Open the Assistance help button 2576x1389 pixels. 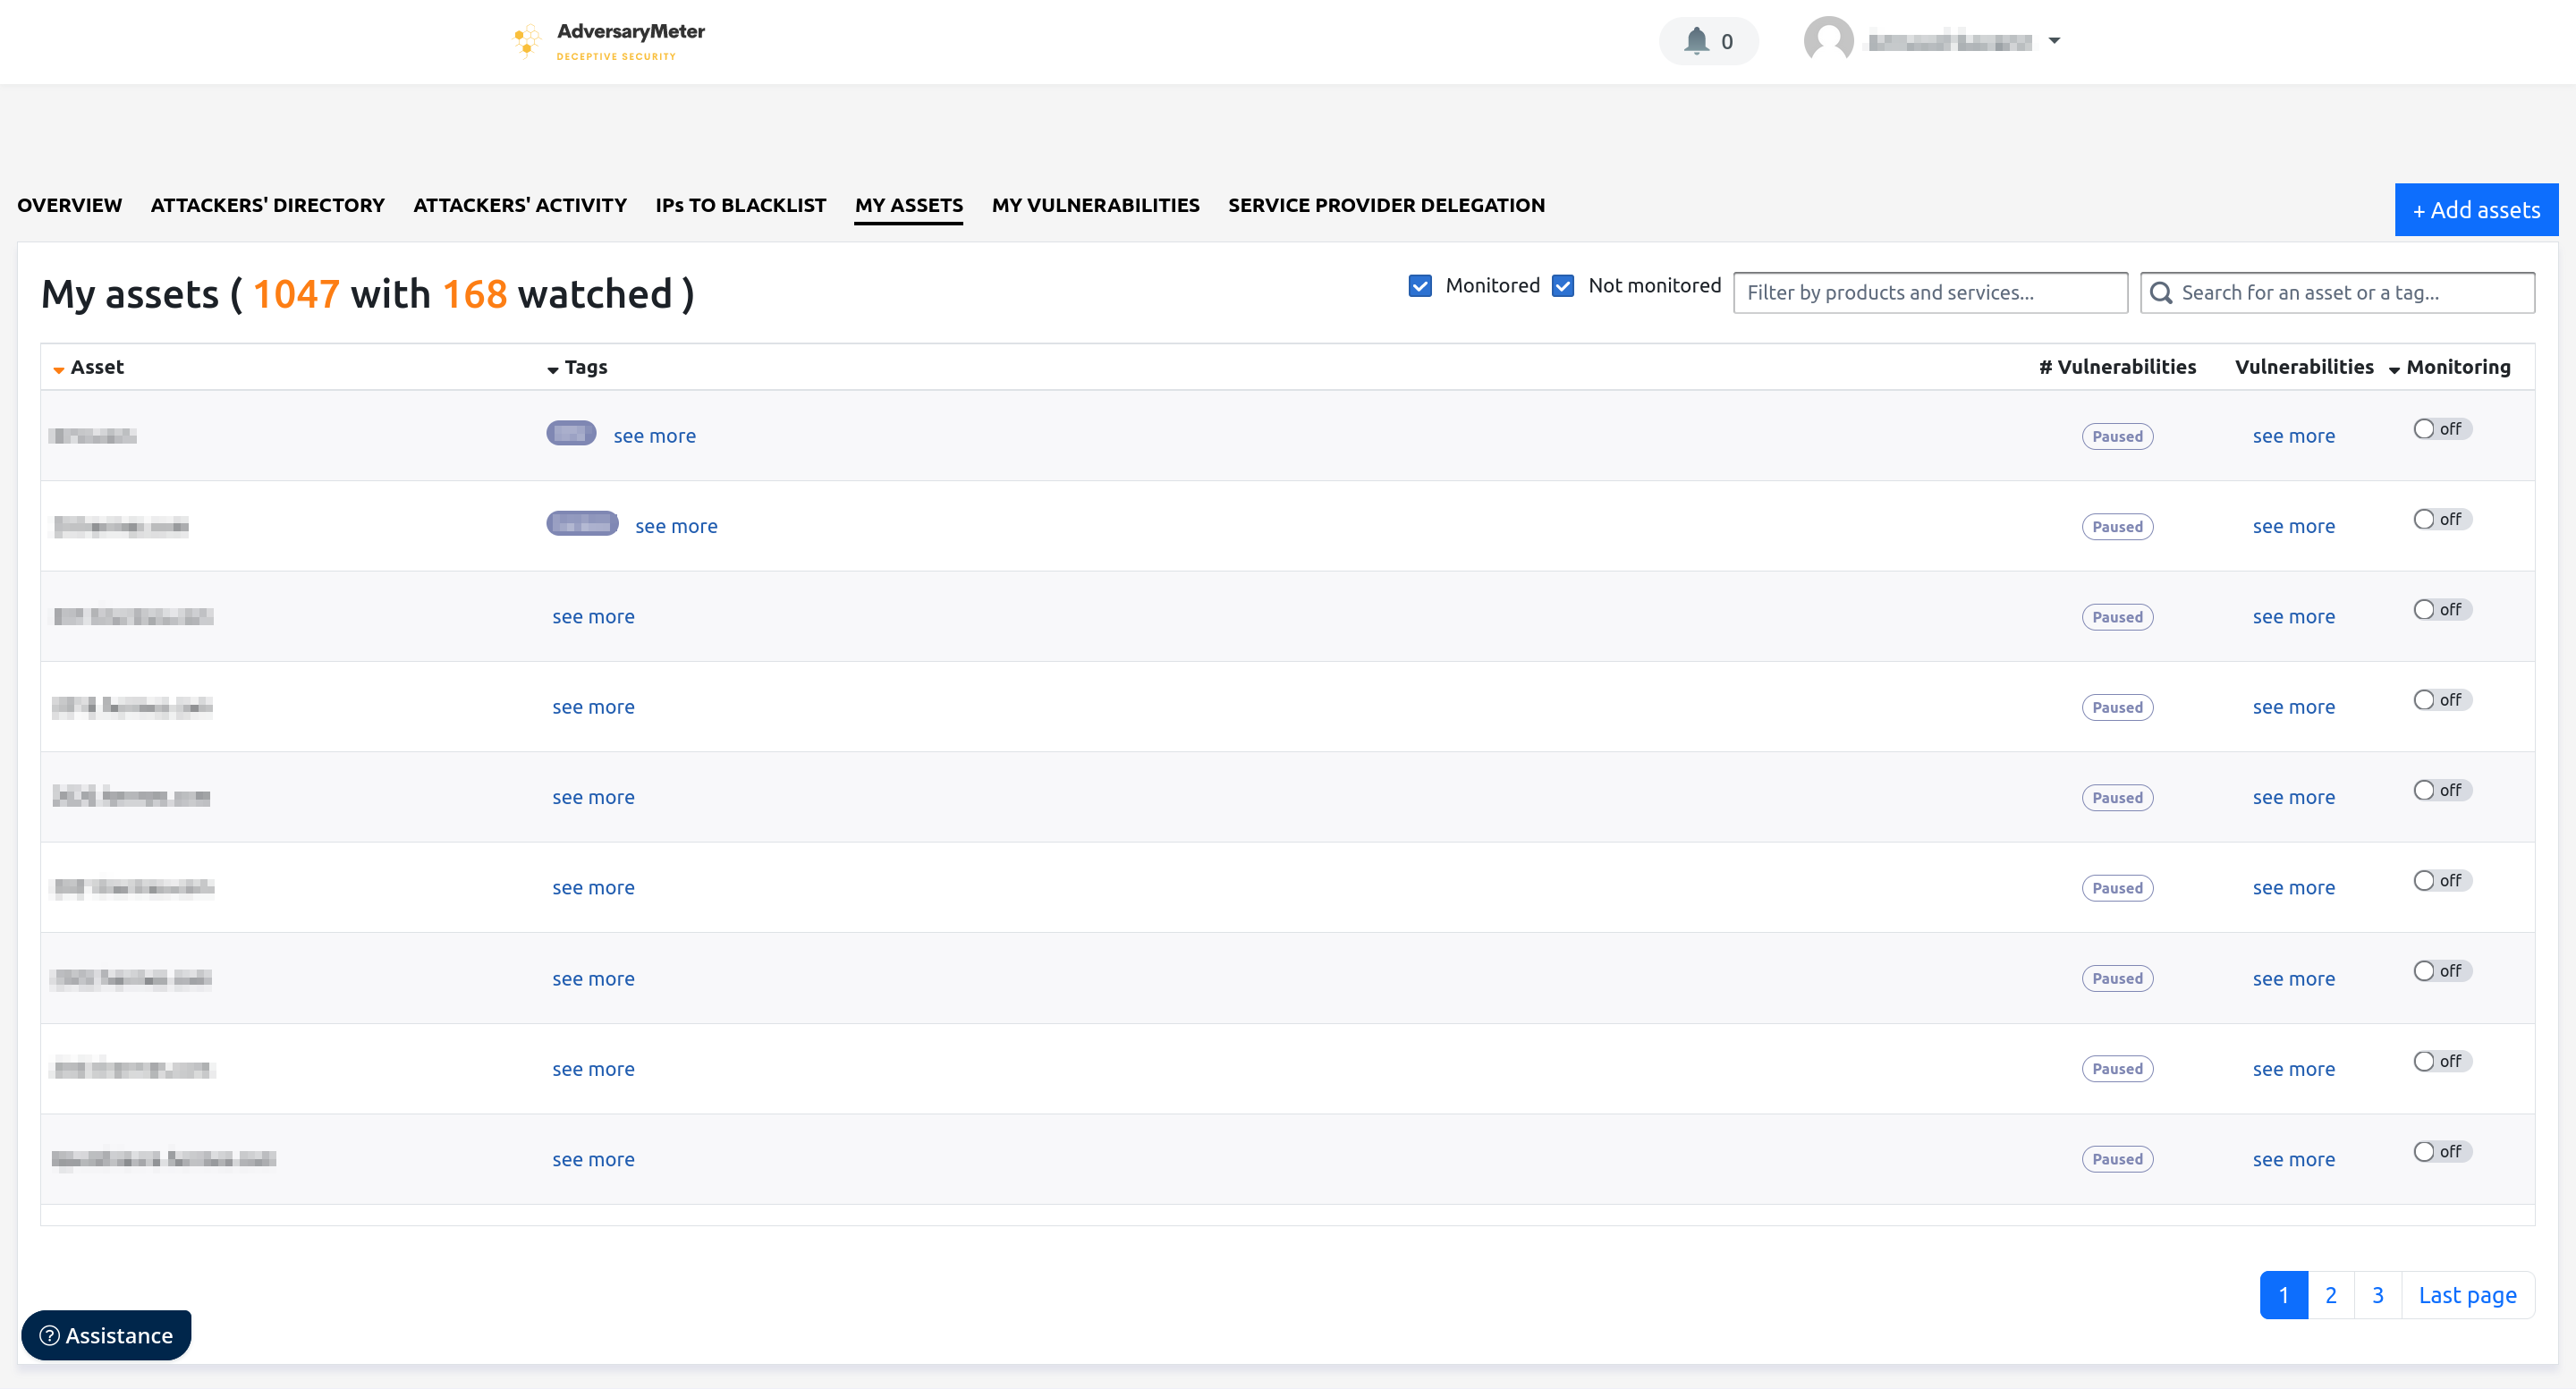click(106, 1335)
